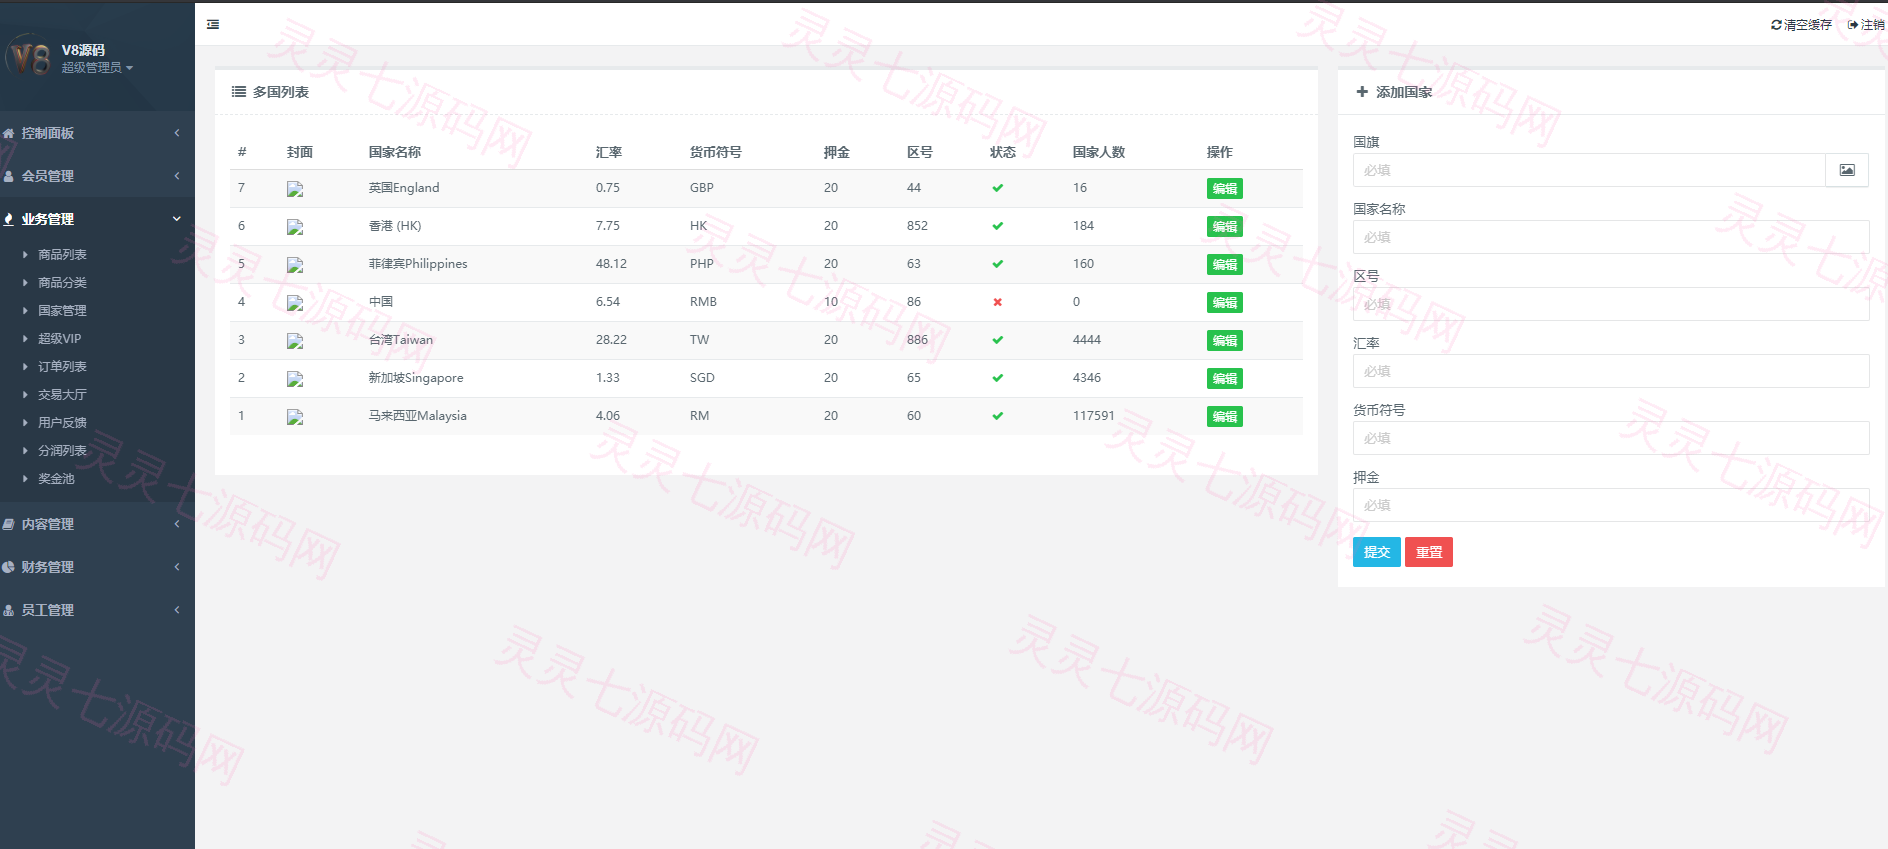Screen dimensions: 1888x849
Task: Toggle the red cross status for 中国
Action: (997, 302)
